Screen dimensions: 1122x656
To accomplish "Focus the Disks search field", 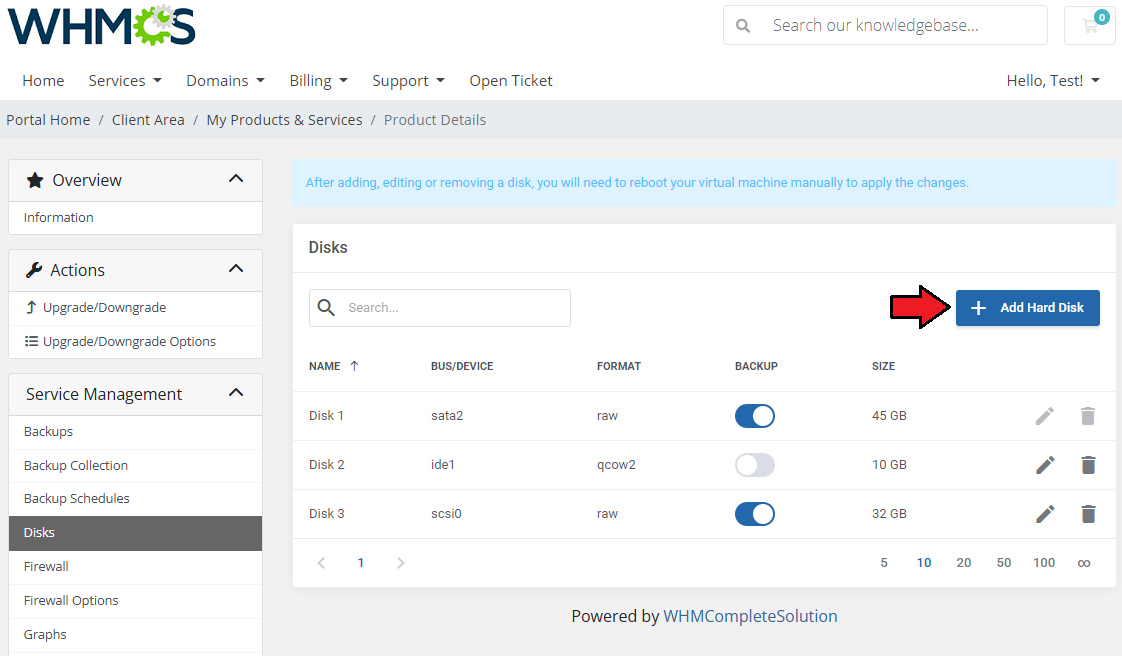I will (440, 308).
